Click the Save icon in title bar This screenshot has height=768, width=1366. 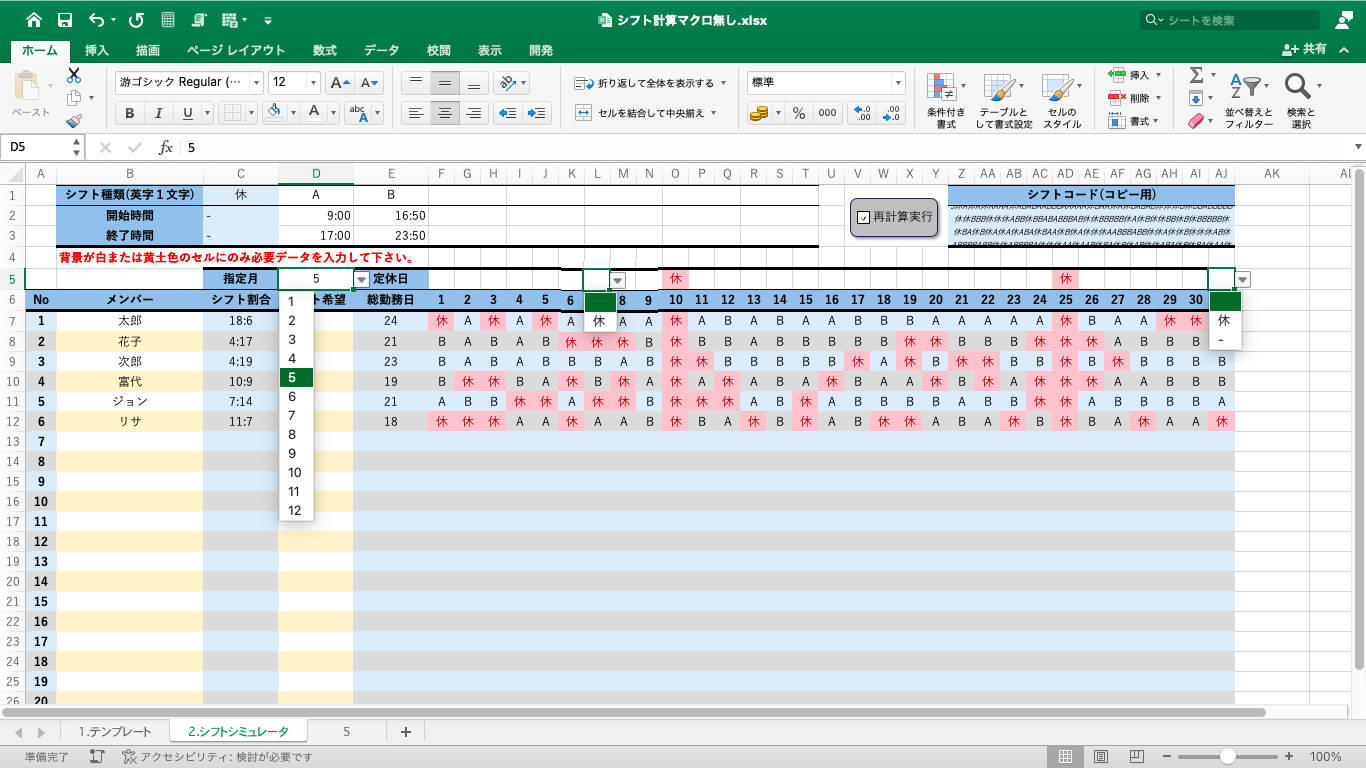pyautogui.click(x=65, y=20)
